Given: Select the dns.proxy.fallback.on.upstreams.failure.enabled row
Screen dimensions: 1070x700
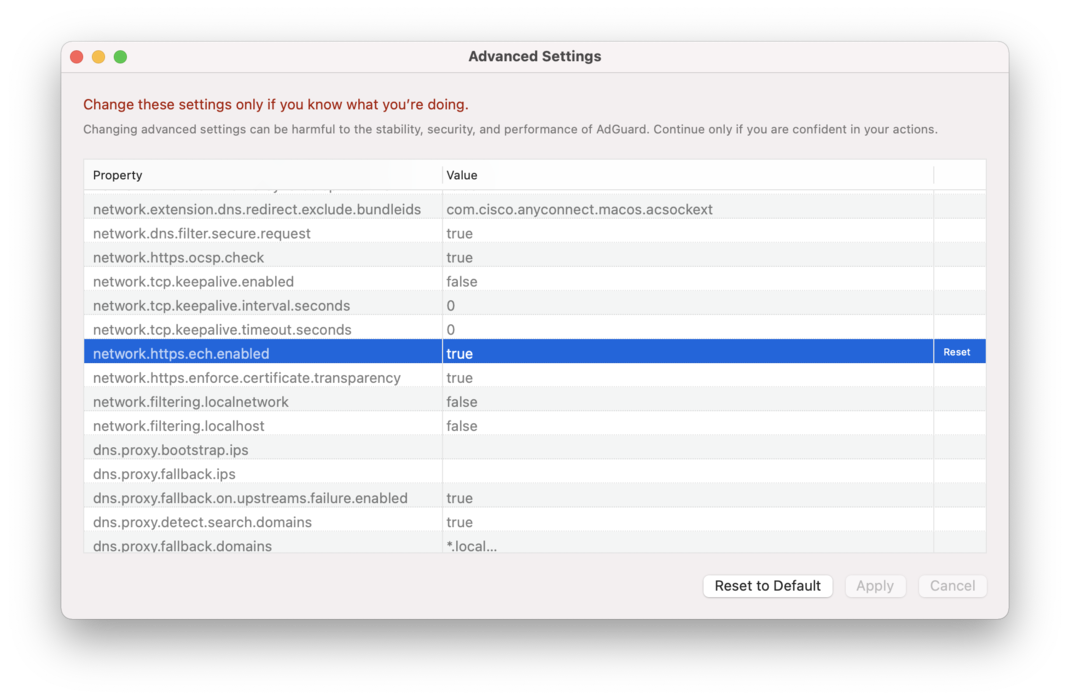Looking at the screenshot, I should click(250, 498).
